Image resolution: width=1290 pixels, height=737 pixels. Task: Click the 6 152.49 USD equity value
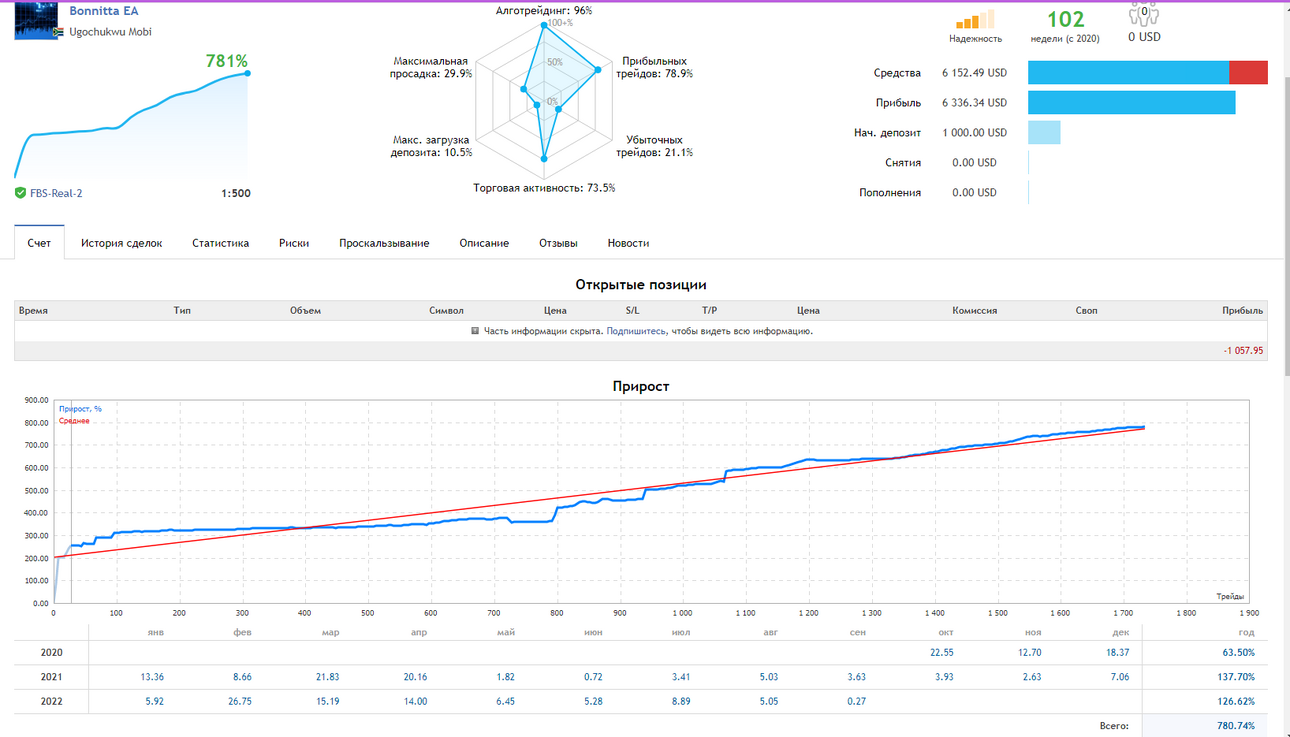tap(974, 73)
